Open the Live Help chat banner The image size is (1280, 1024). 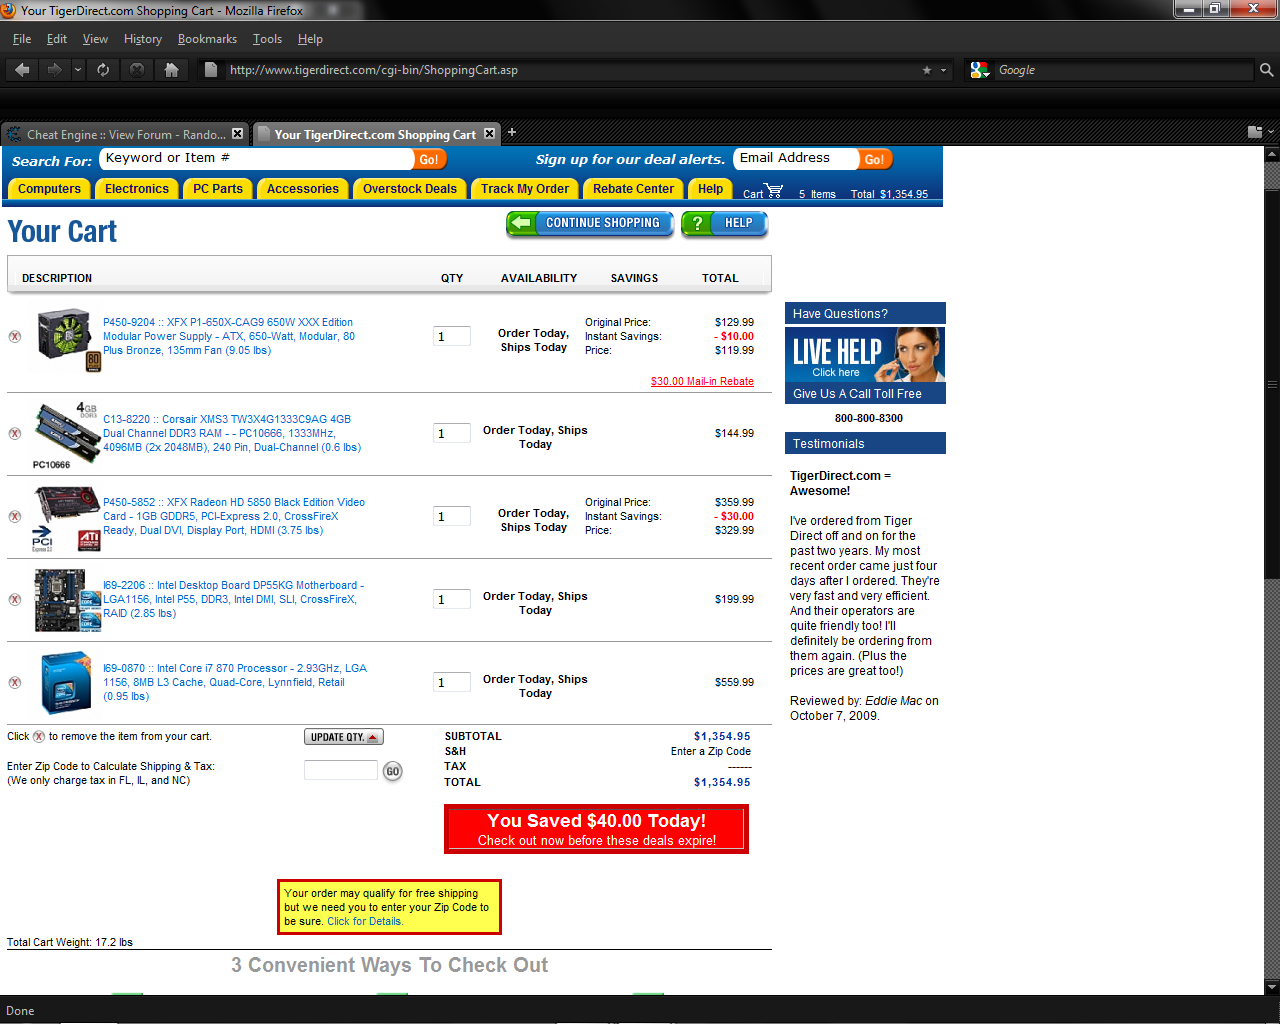pyautogui.click(x=865, y=354)
